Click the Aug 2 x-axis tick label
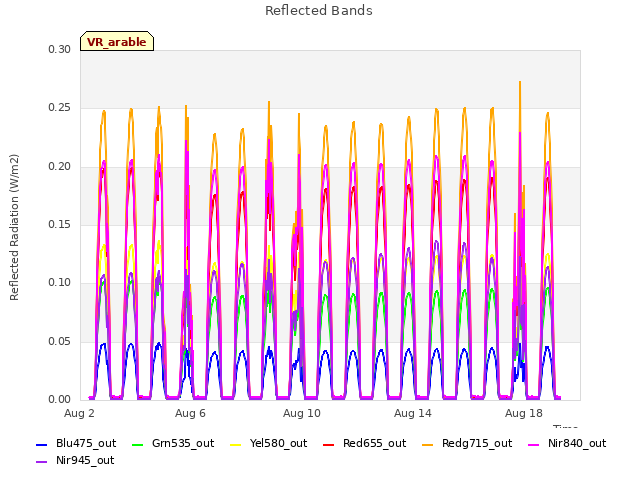 [79, 413]
